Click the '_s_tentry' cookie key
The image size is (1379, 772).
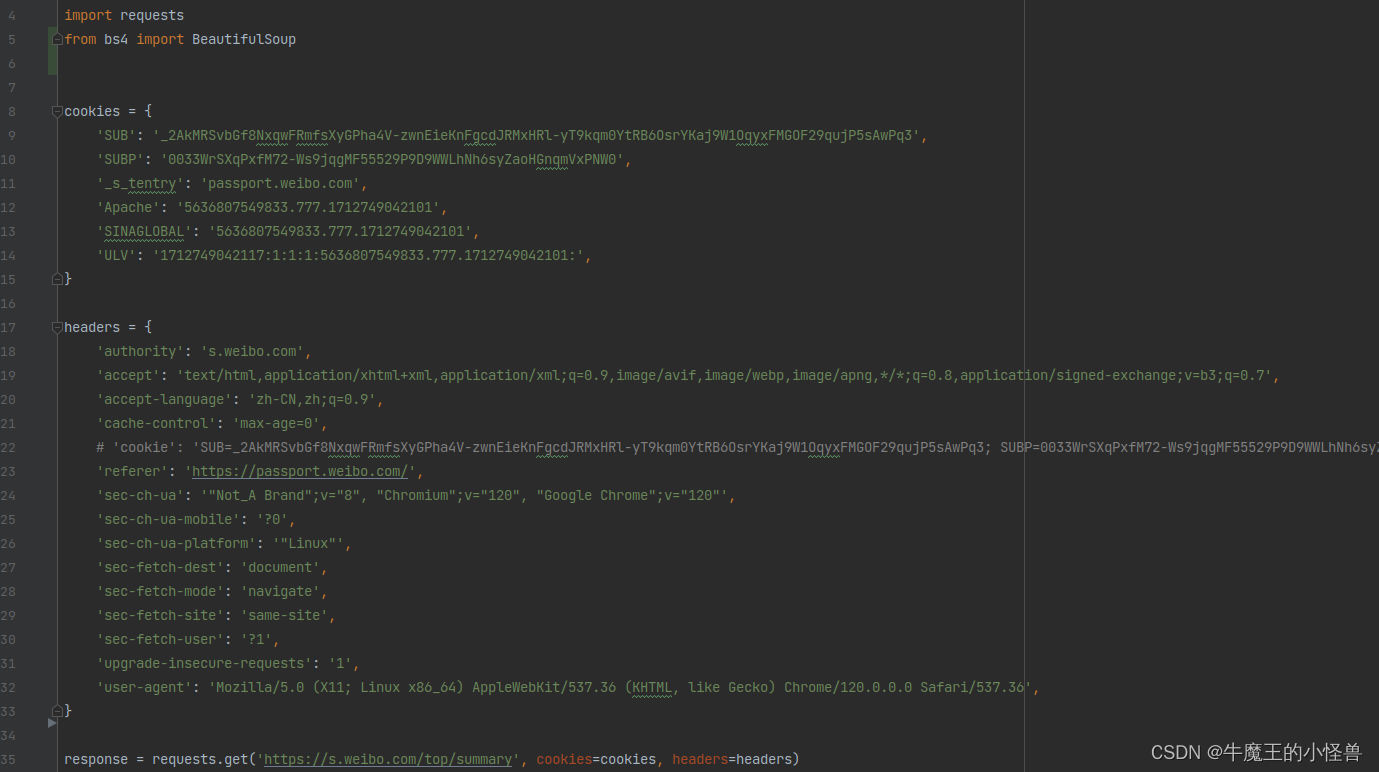[x=140, y=183]
